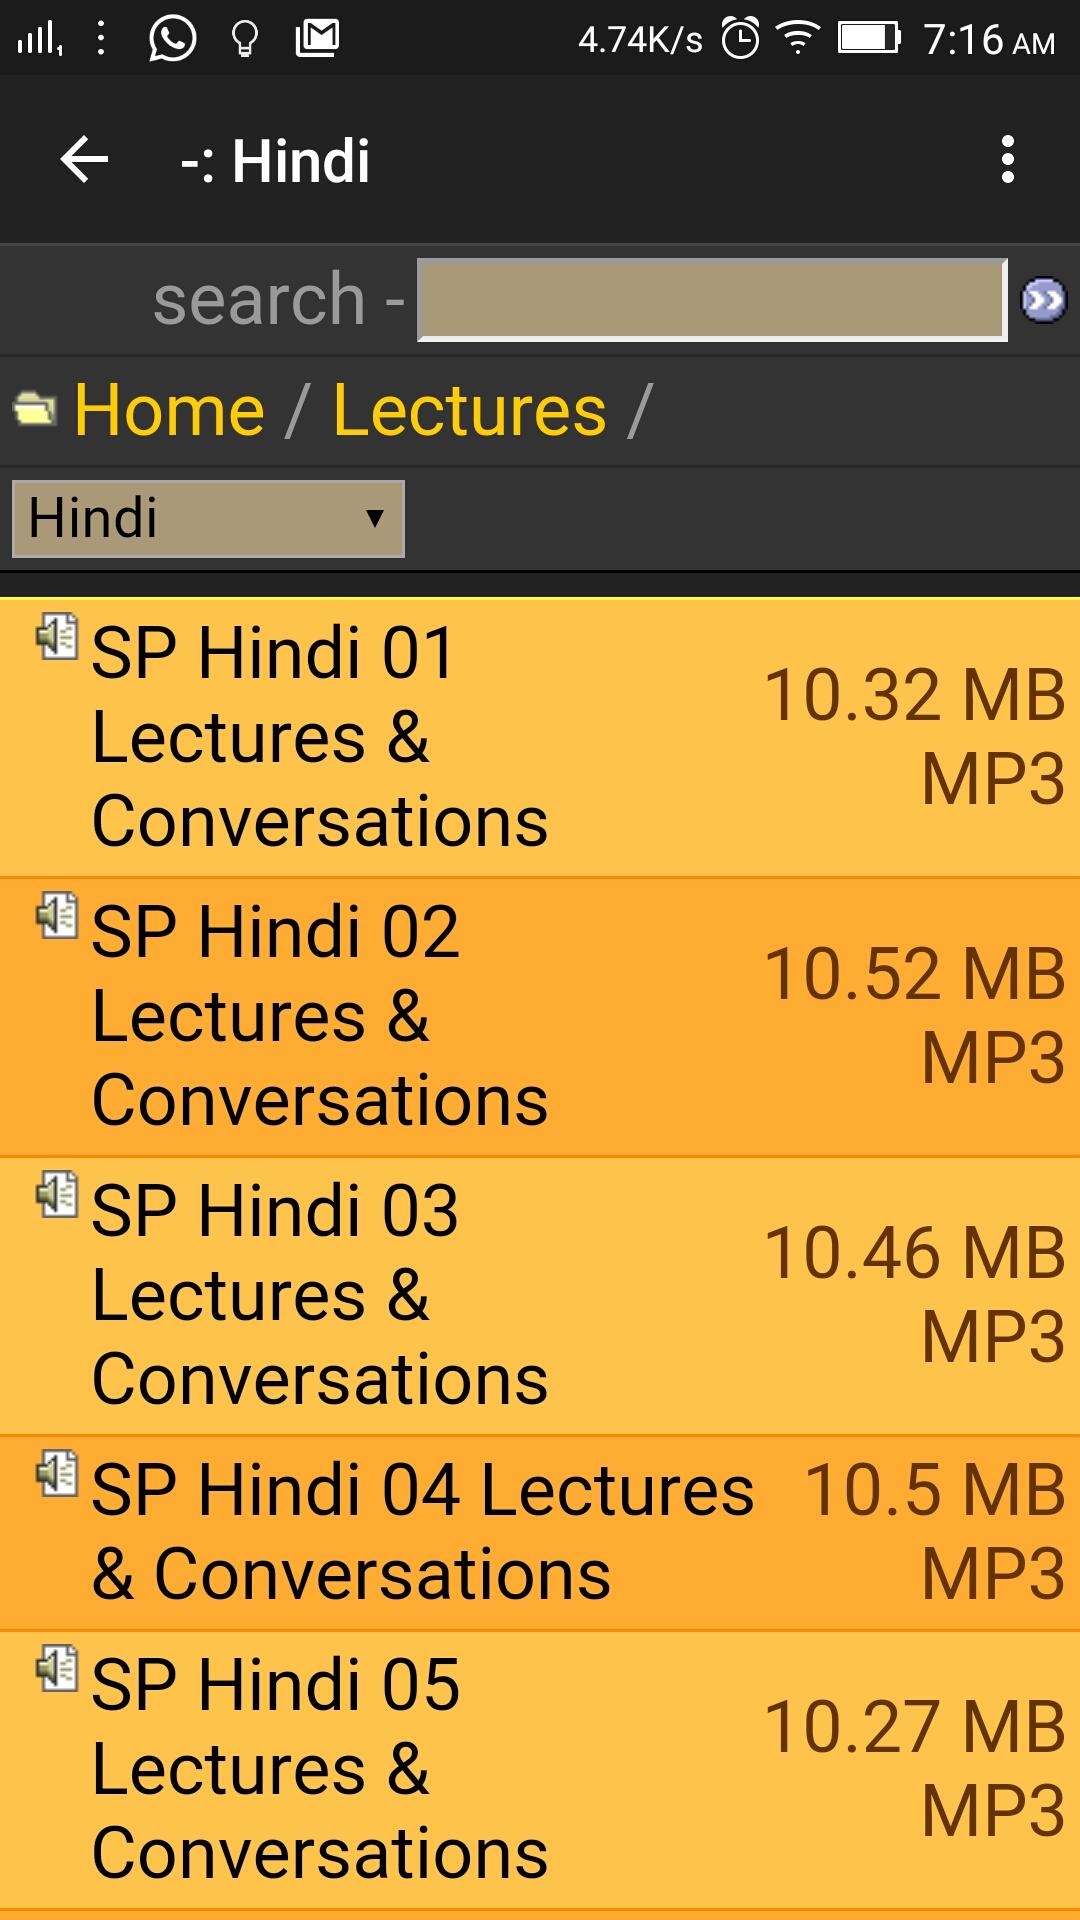Click audio icon of SP Hindi 05

point(57,1668)
